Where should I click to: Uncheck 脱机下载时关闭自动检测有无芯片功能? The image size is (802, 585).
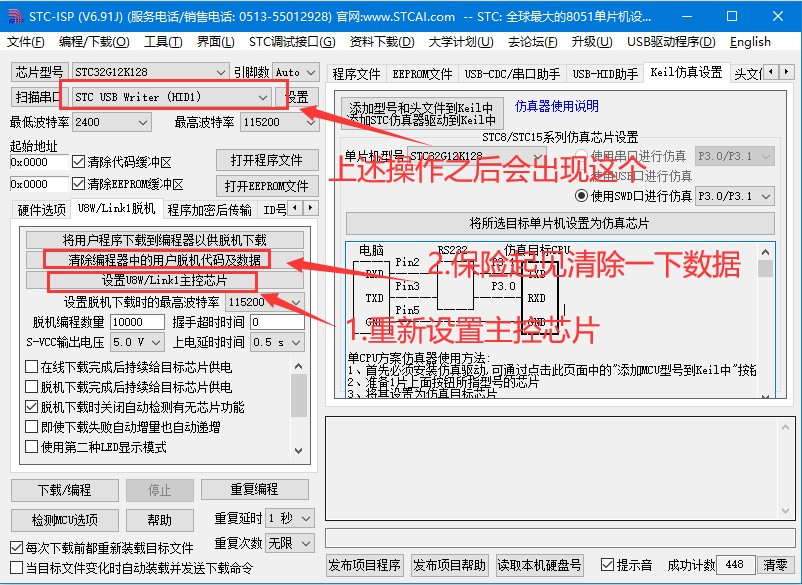pos(31,407)
